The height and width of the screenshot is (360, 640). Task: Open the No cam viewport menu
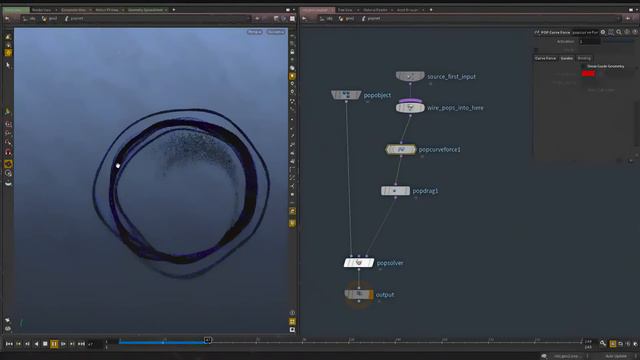(276, 32)
